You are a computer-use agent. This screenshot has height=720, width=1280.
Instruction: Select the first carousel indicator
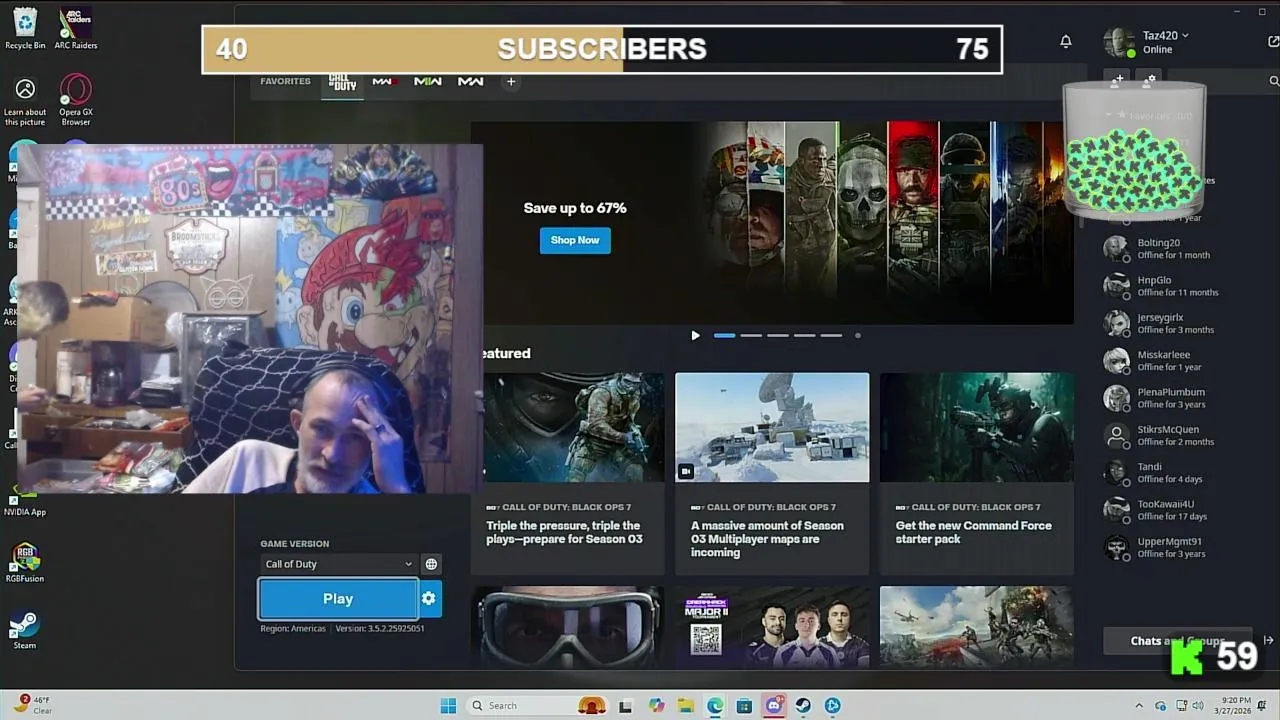click(724, 335)
